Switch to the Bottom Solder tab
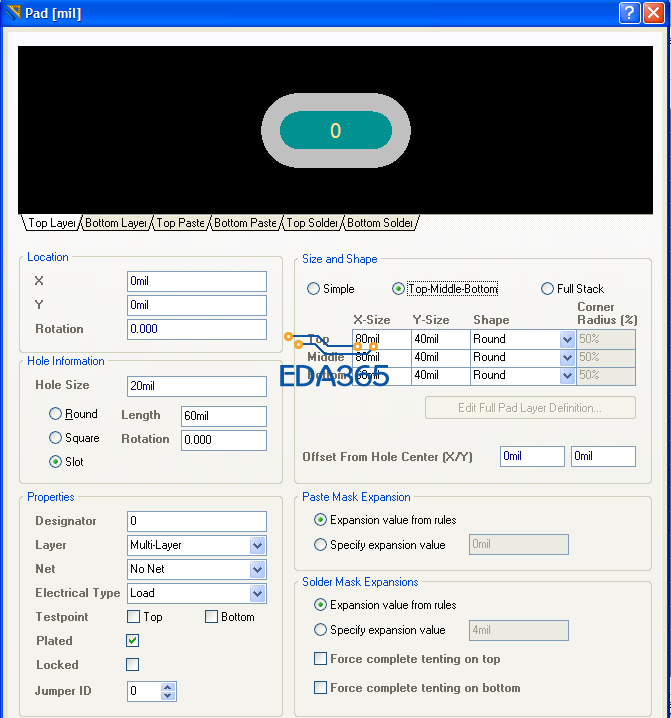This screenshot has width=671, height=718. tap(380, 223)
